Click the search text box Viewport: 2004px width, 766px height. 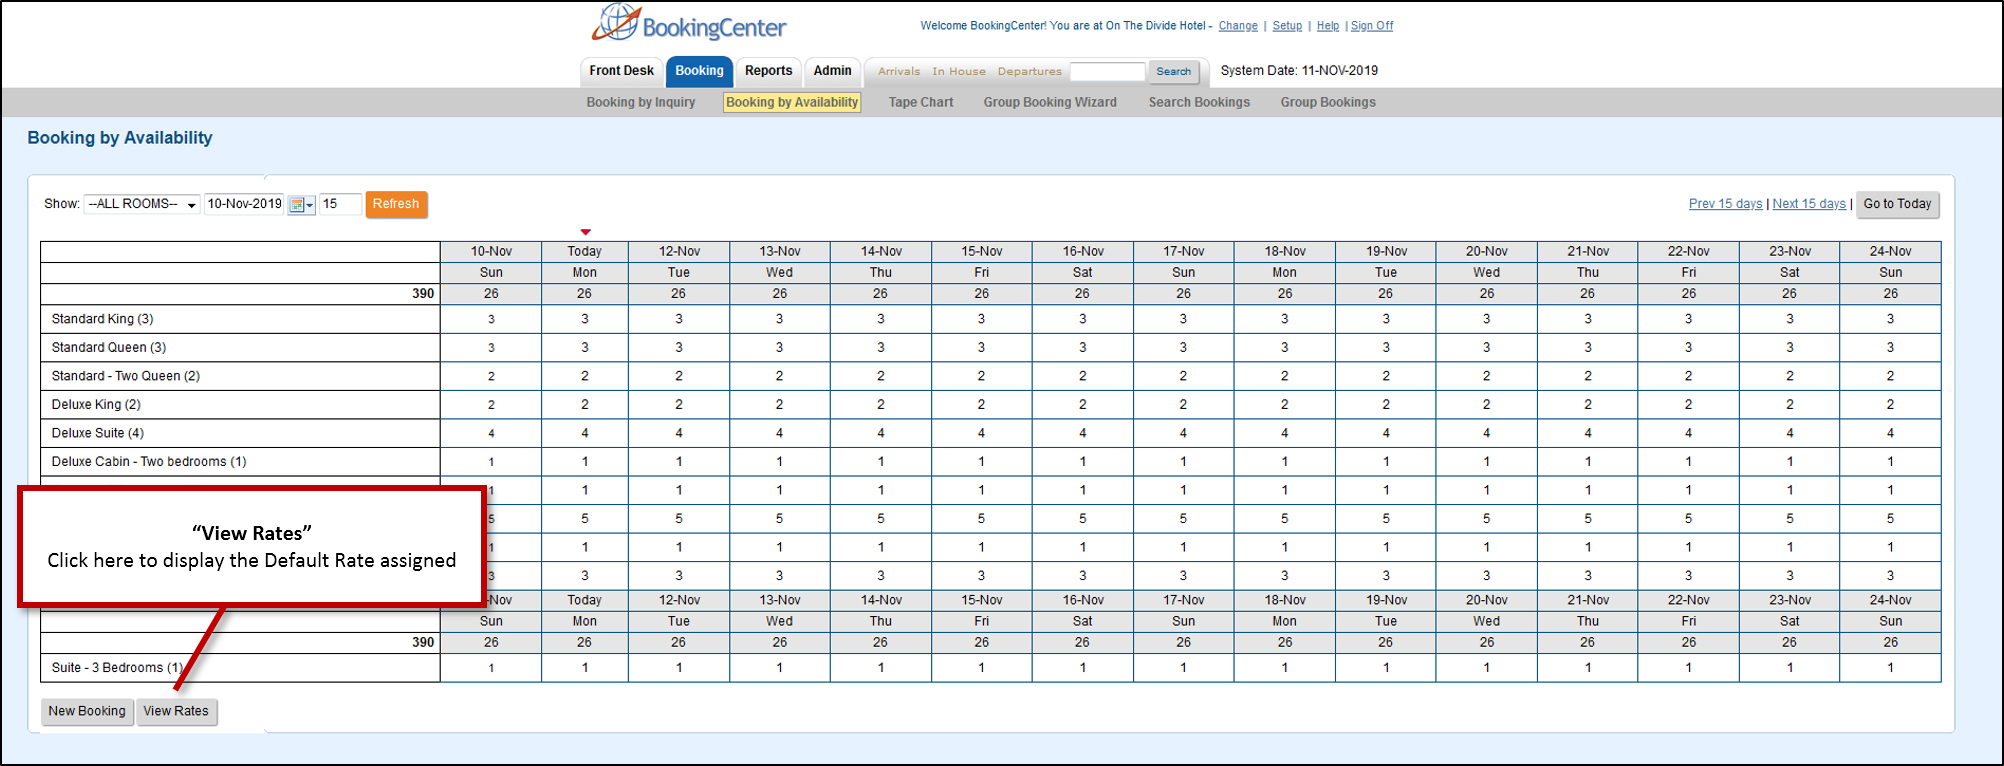click(x=1107, y=71)
